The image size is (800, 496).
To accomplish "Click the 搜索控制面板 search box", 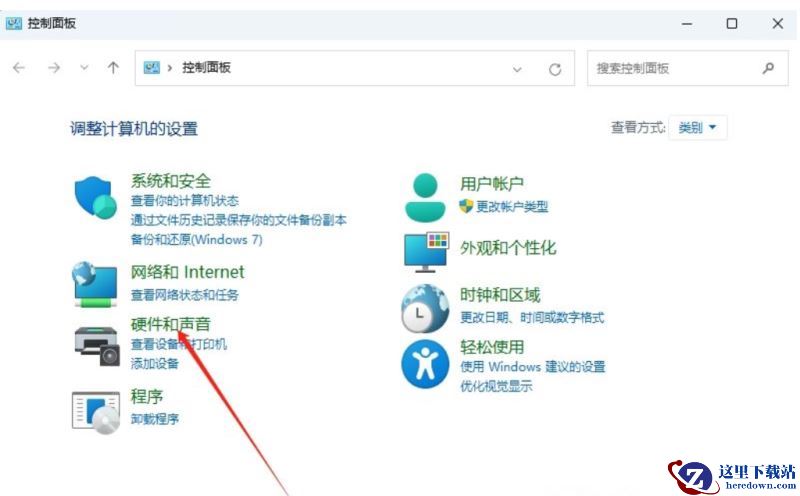I will coord(687,68).
